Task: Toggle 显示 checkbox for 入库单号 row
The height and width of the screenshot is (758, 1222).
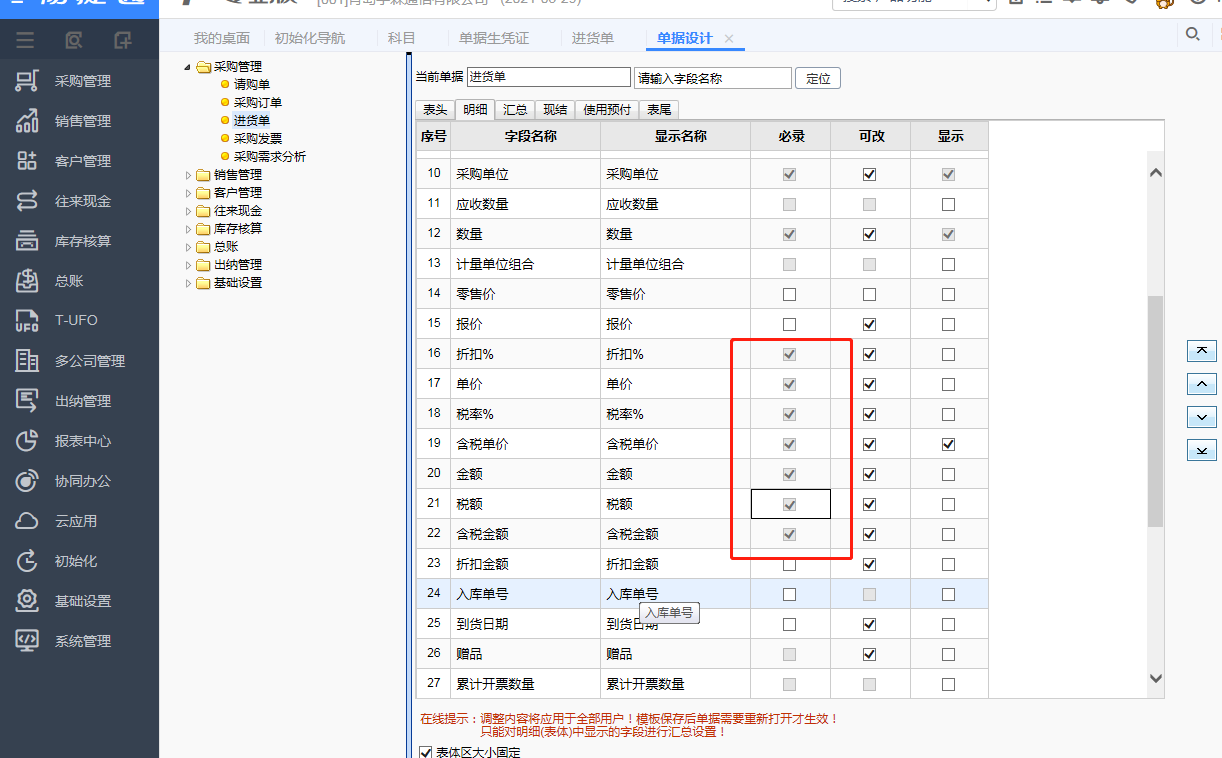Action: click(x=948, y=594)
